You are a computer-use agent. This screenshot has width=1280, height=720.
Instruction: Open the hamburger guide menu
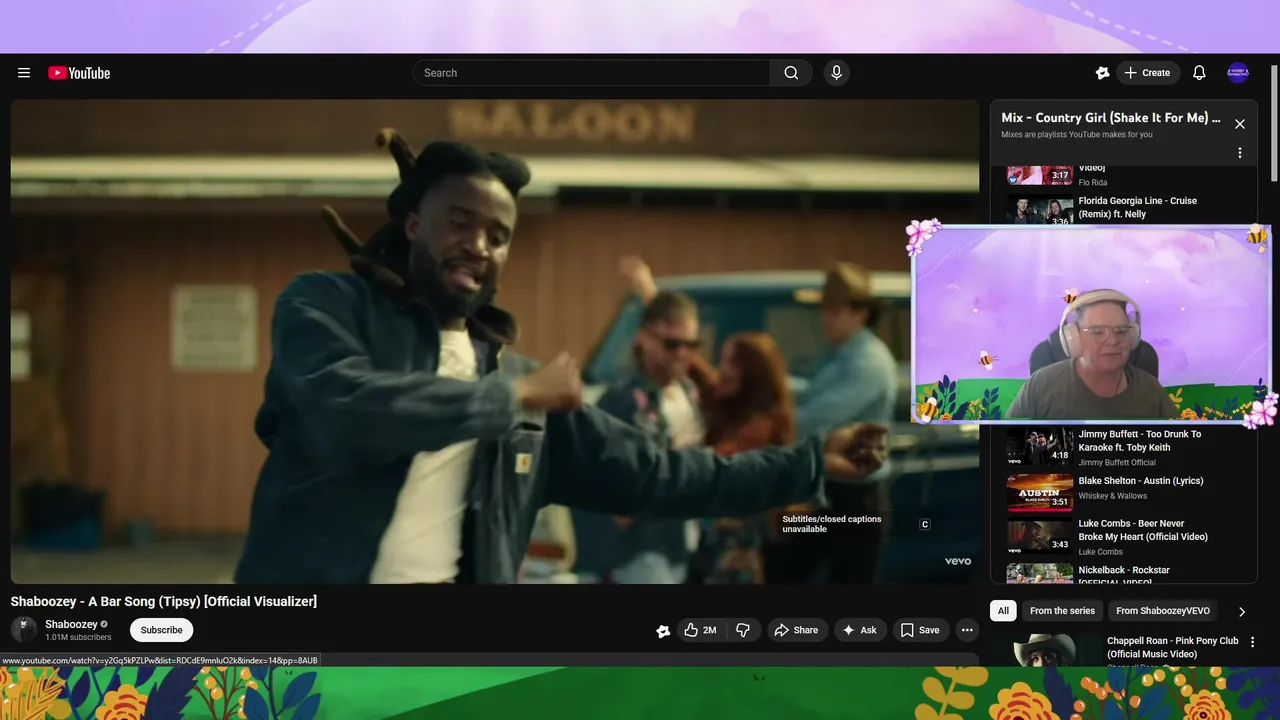click(24, 73)
